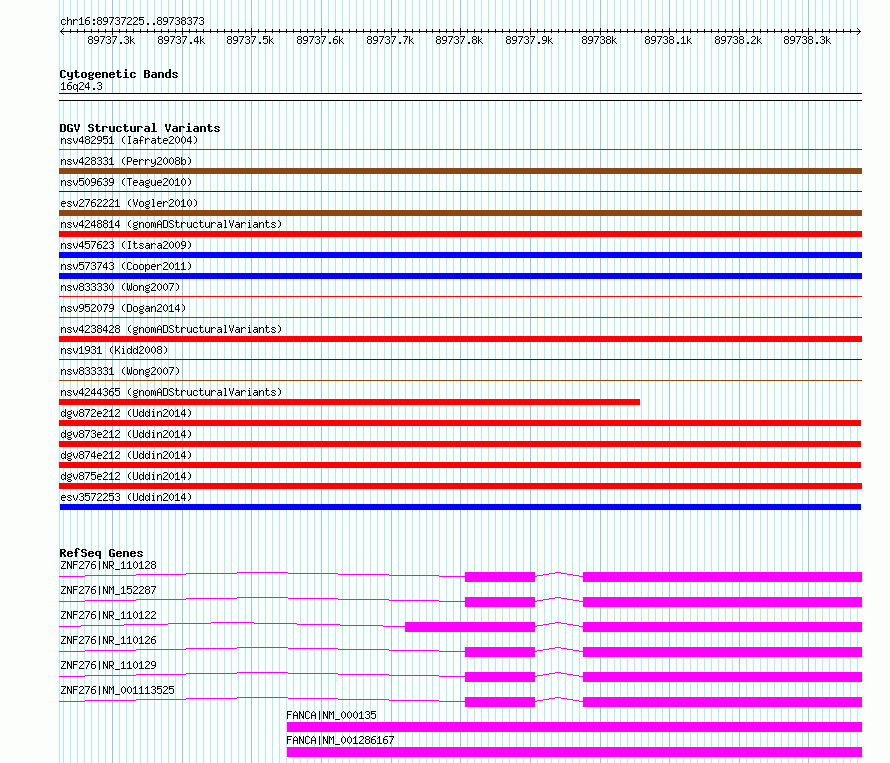890x763 pixels.
Task: Click the 89737.9k ruler tick label
Action: 529,40
